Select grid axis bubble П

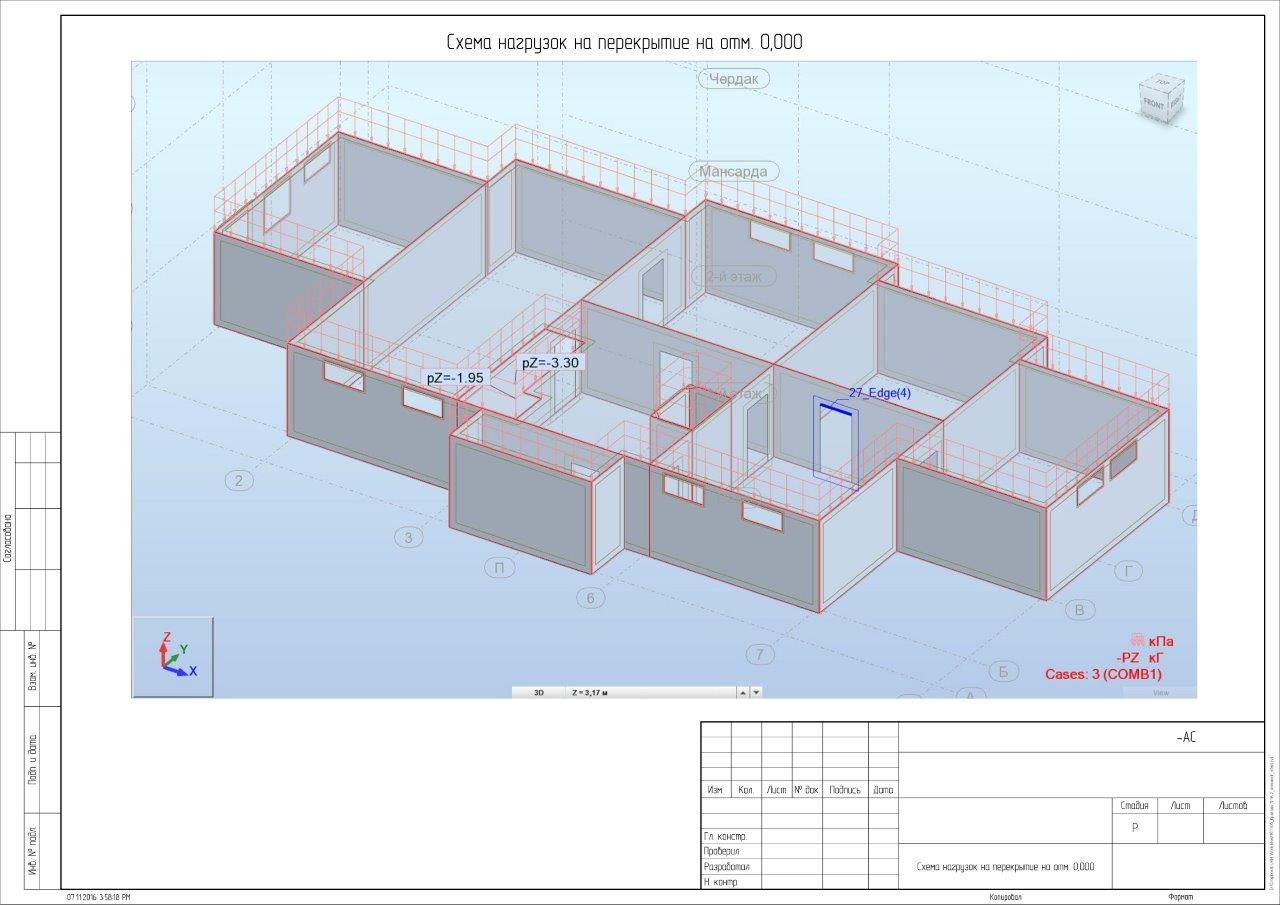(499, 568)
